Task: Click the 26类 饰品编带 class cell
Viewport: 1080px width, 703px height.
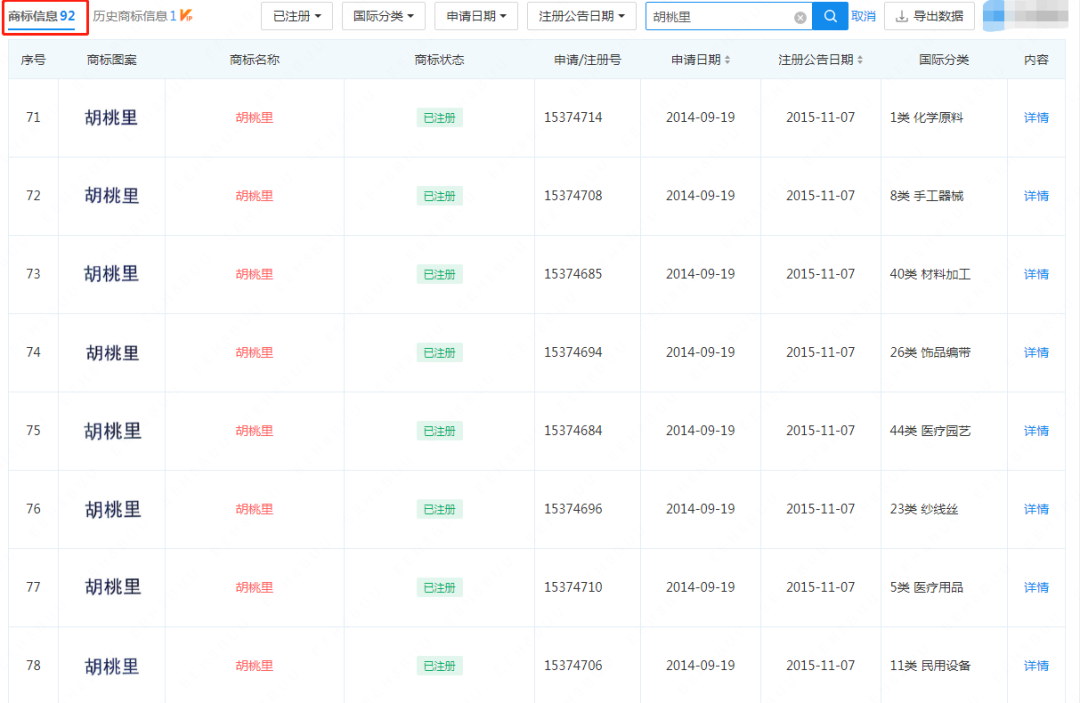Action: pos(930,353)
